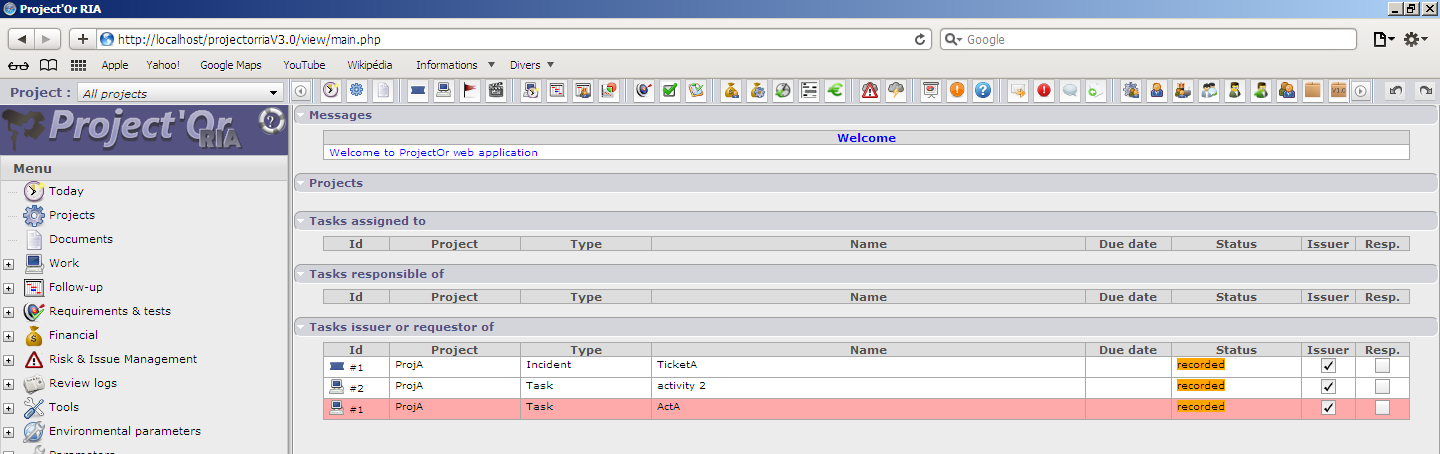Toggle Issuer checkbox for ActA row

click(x=1328, y=408)
